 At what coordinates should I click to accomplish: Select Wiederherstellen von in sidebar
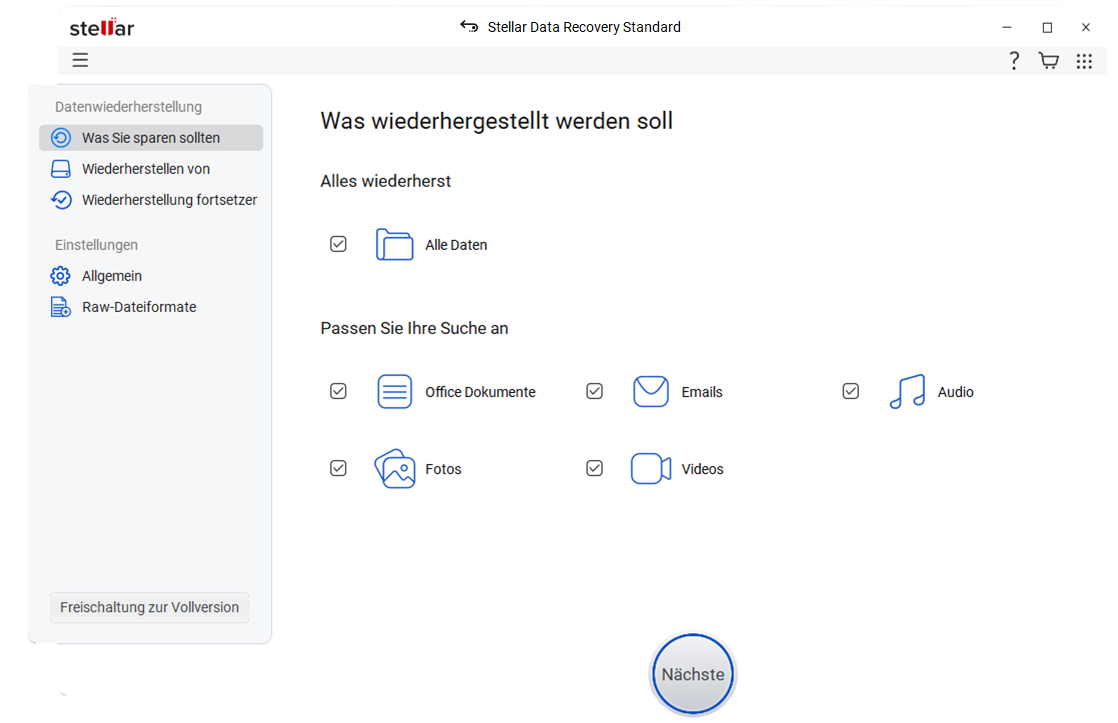point(146,169)
